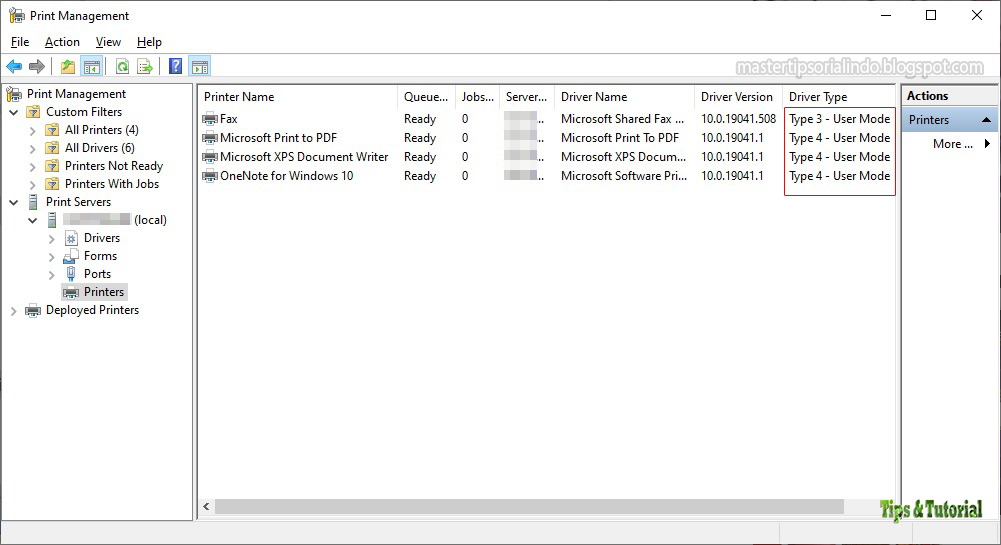Click the Fax printer icon
The width and height of the screenshot is (1001, 545).
[210, 119]
